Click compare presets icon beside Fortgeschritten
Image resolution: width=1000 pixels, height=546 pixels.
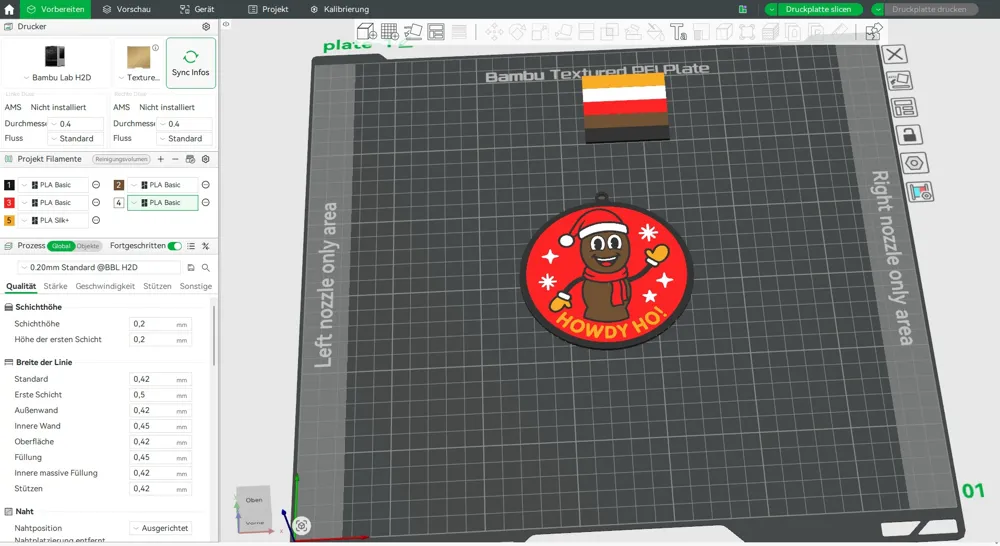[205, 246]
